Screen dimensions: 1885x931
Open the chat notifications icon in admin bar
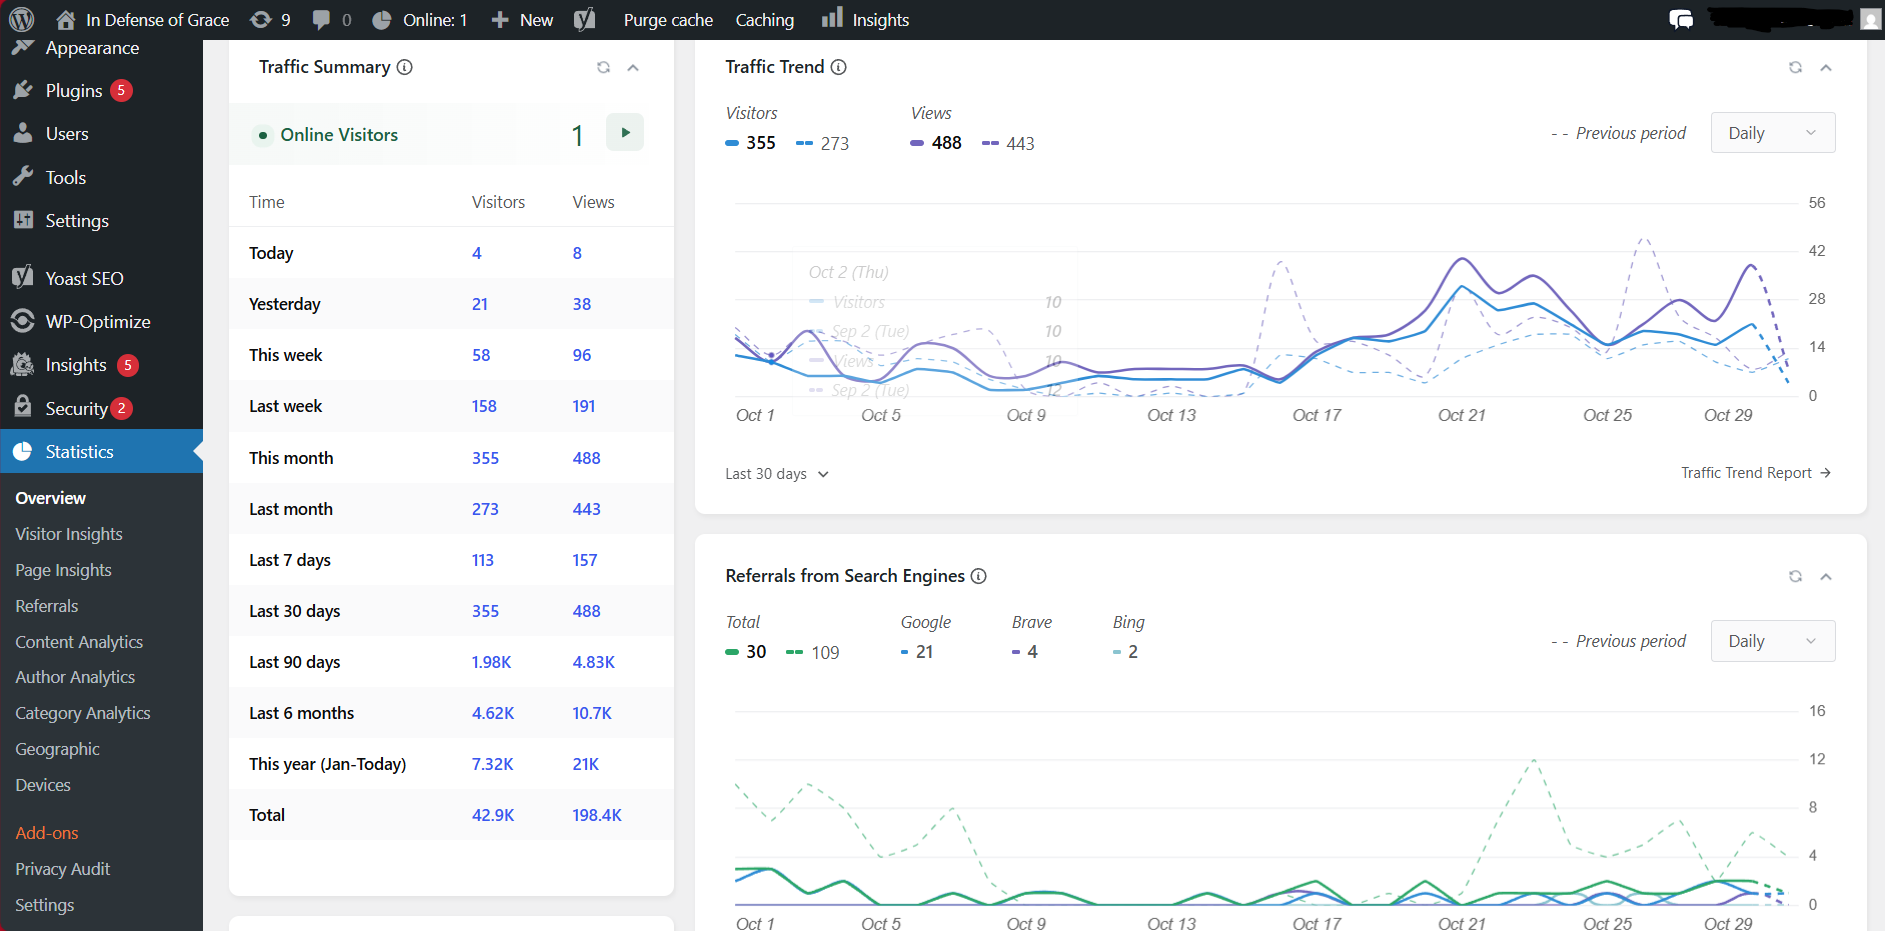point(1681,19)
